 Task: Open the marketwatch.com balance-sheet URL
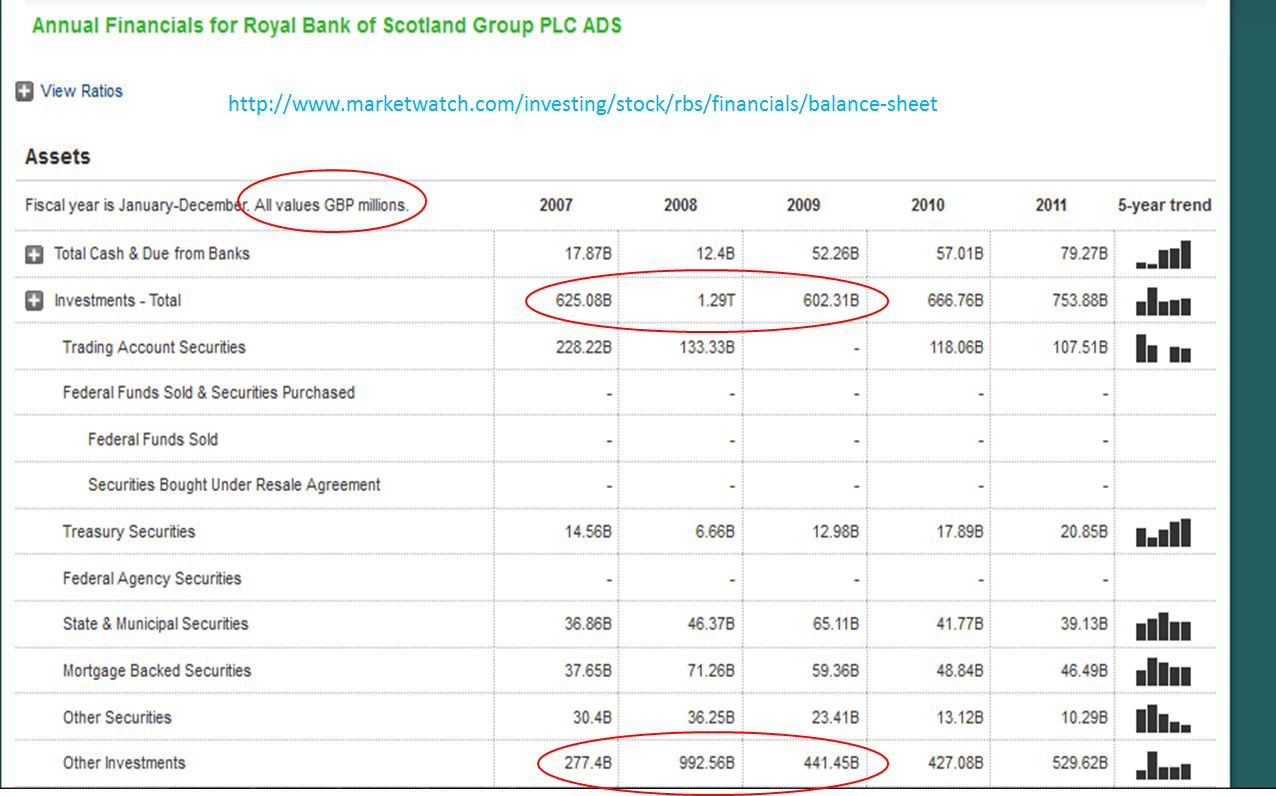point(583,103)
